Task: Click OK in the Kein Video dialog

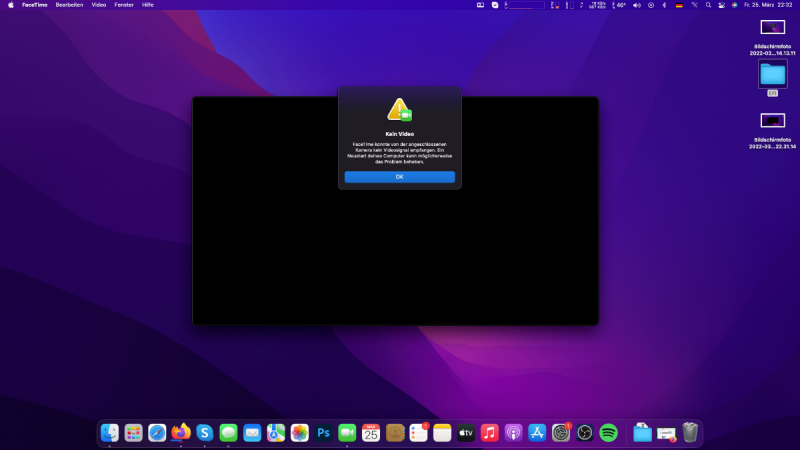Action: click(399, 177)
